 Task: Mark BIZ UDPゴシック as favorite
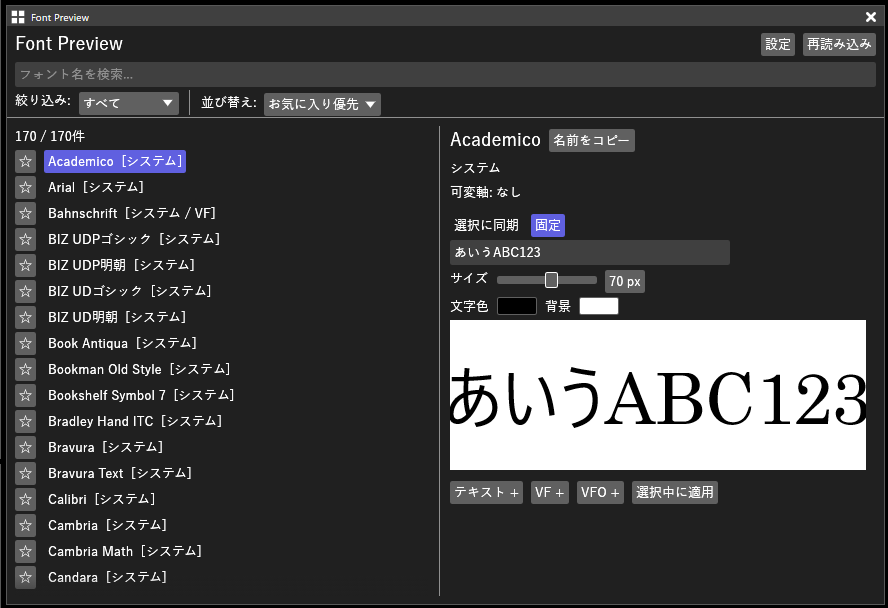[x=25, y=239]
